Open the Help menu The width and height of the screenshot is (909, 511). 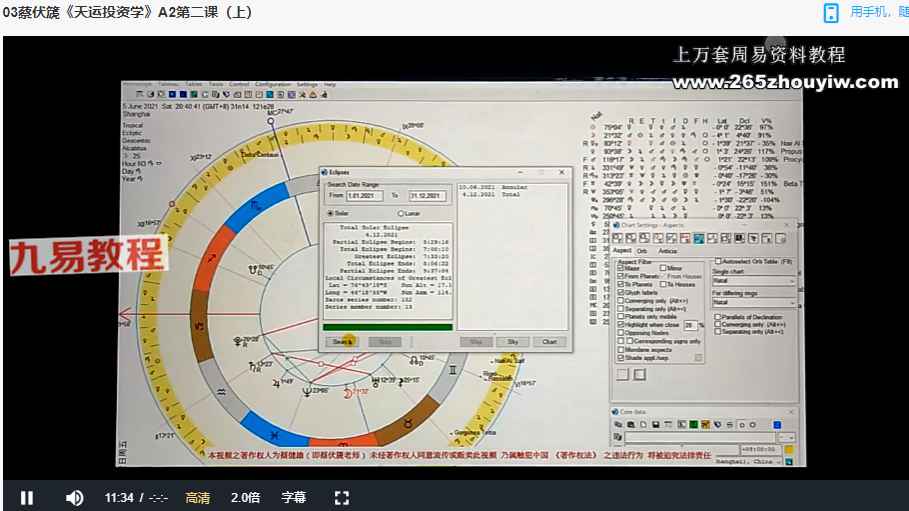330,85
